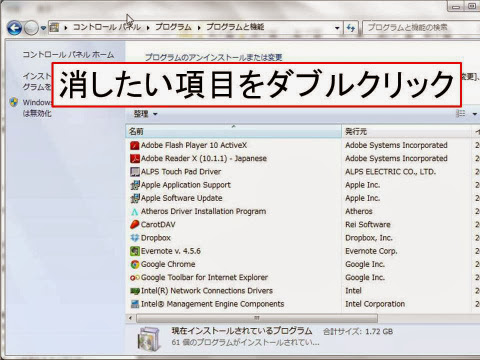Viewport: 480px width, 360px height.
Task: Open the 整理 organize dropdown menu
Action: (145, 114)
